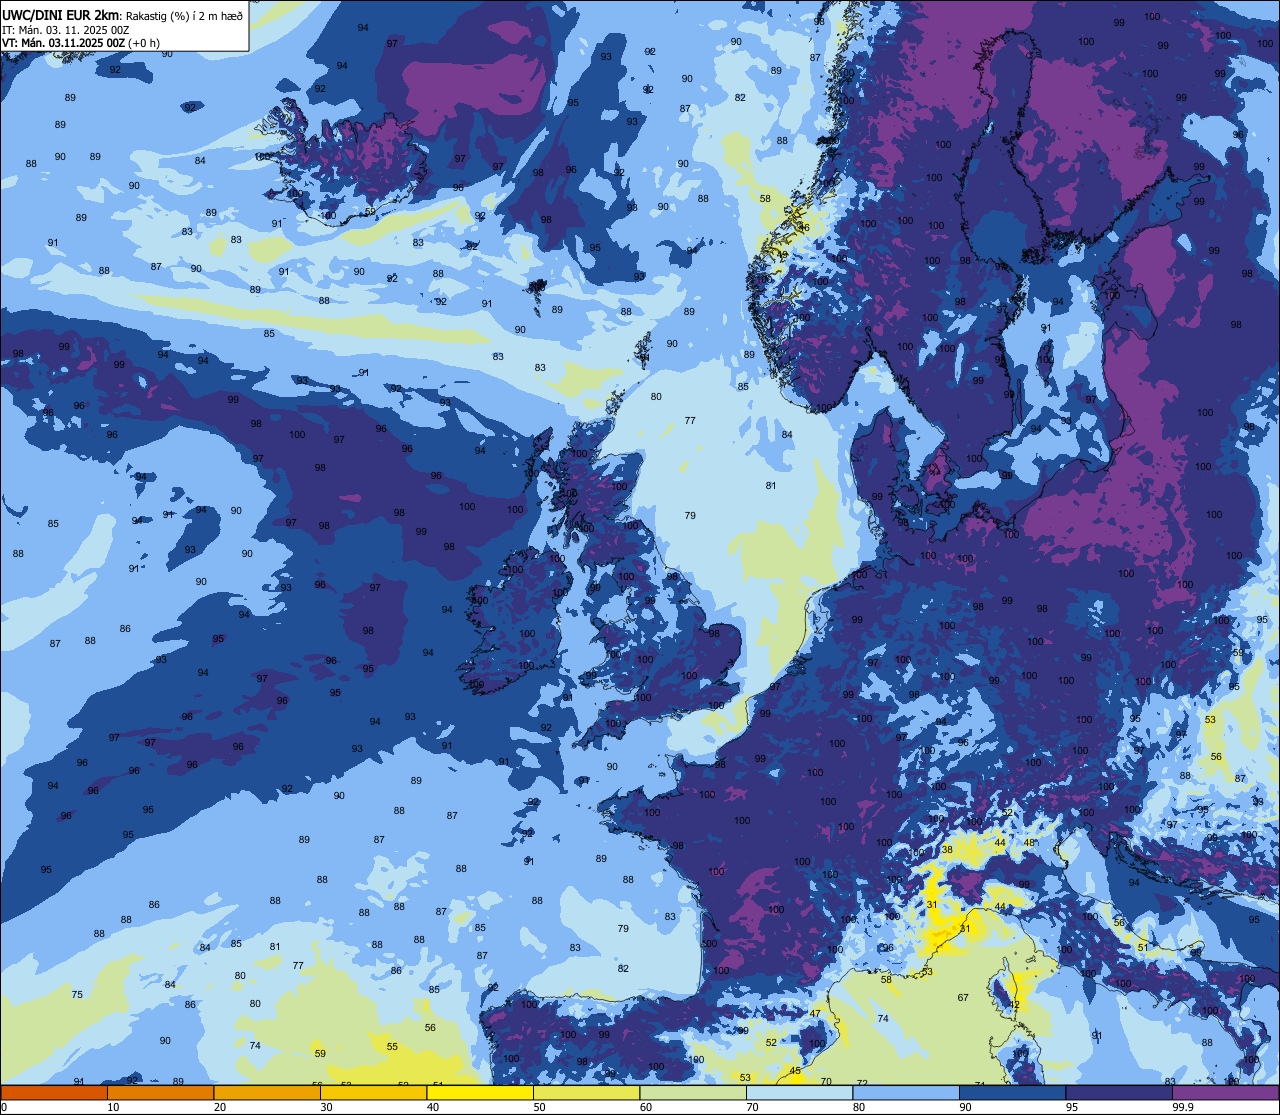Click the "IT: Mán. 03. 11. 2025 00Z" line
The height and width of the screenshot is (1115, 1280).
pyautogui.click(x=66, y=29)
